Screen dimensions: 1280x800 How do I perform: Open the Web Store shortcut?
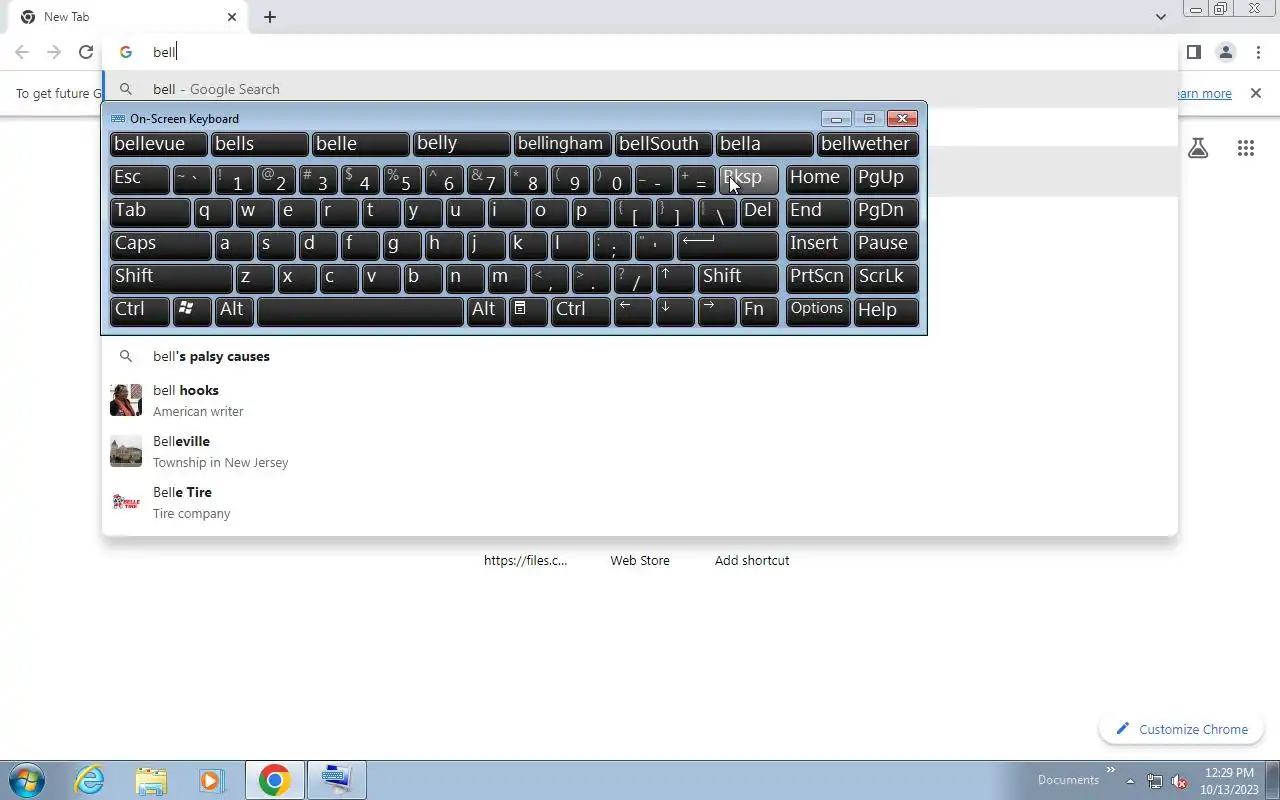click(640, 560)
